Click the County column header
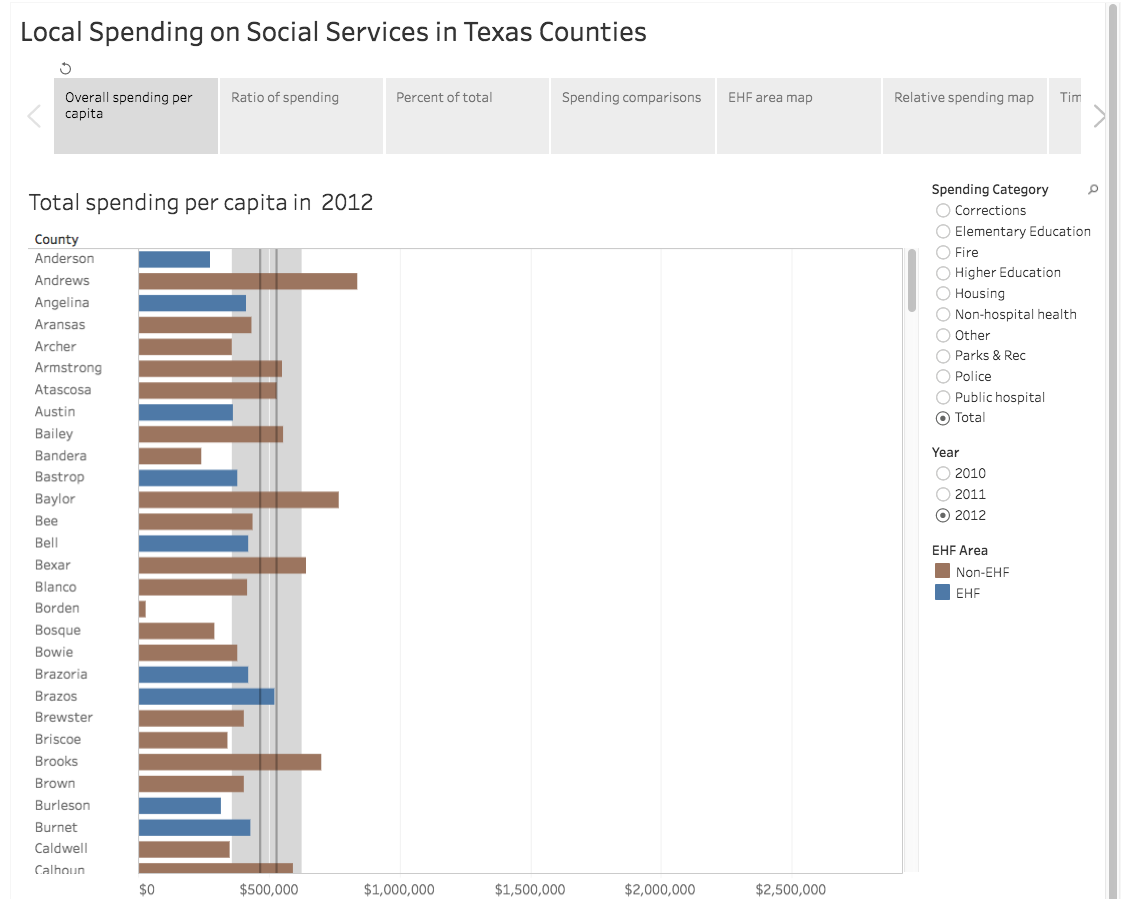 (57, 239)
